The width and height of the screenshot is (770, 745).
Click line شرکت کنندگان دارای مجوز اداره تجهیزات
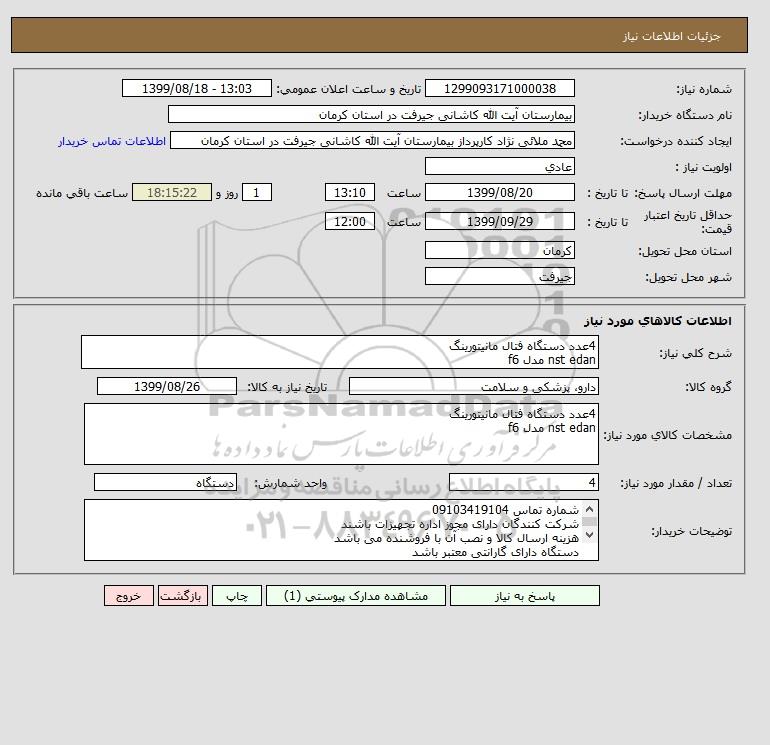point(460,524)
